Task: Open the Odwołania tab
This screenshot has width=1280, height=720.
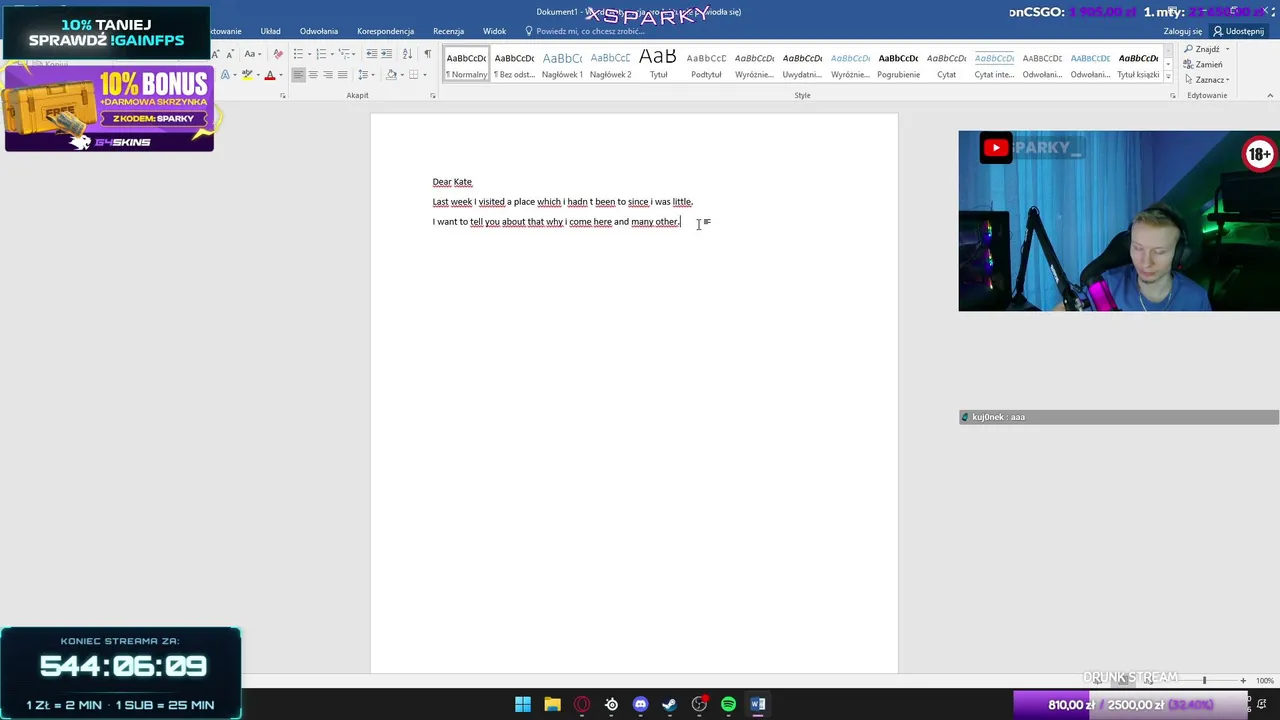Action: tap(319, 31)
